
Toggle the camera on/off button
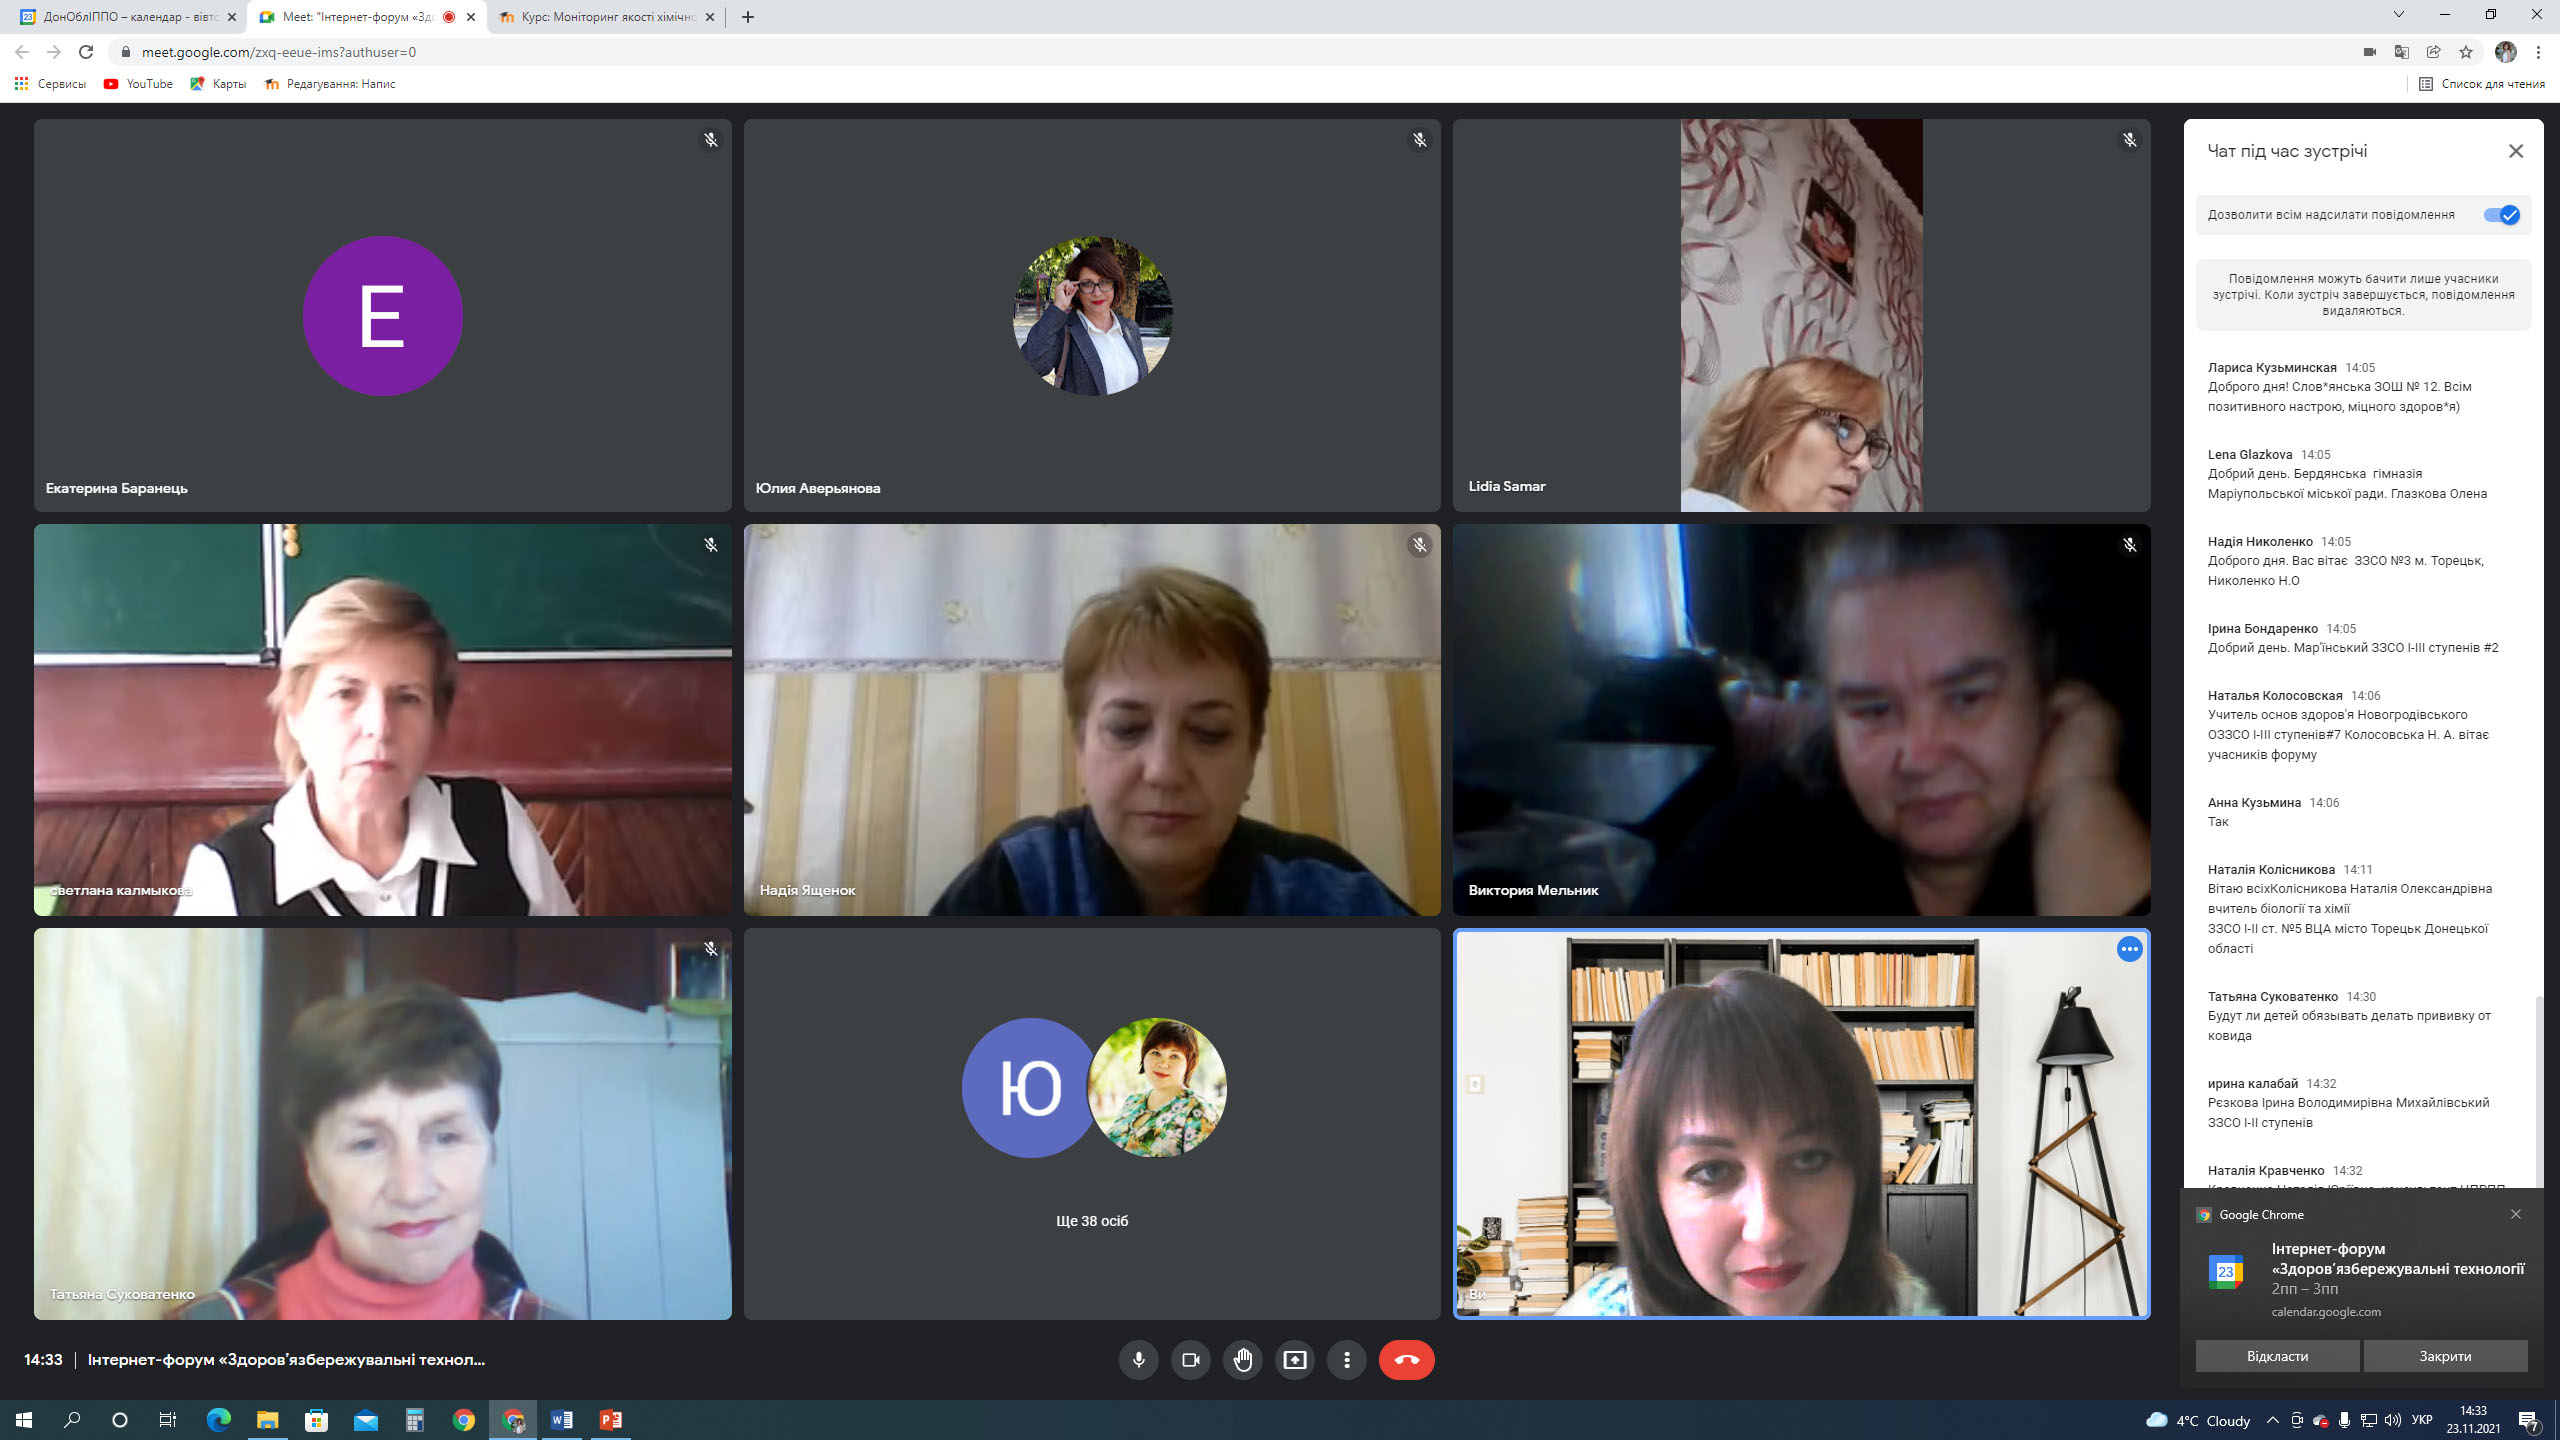point(1190,1360)
